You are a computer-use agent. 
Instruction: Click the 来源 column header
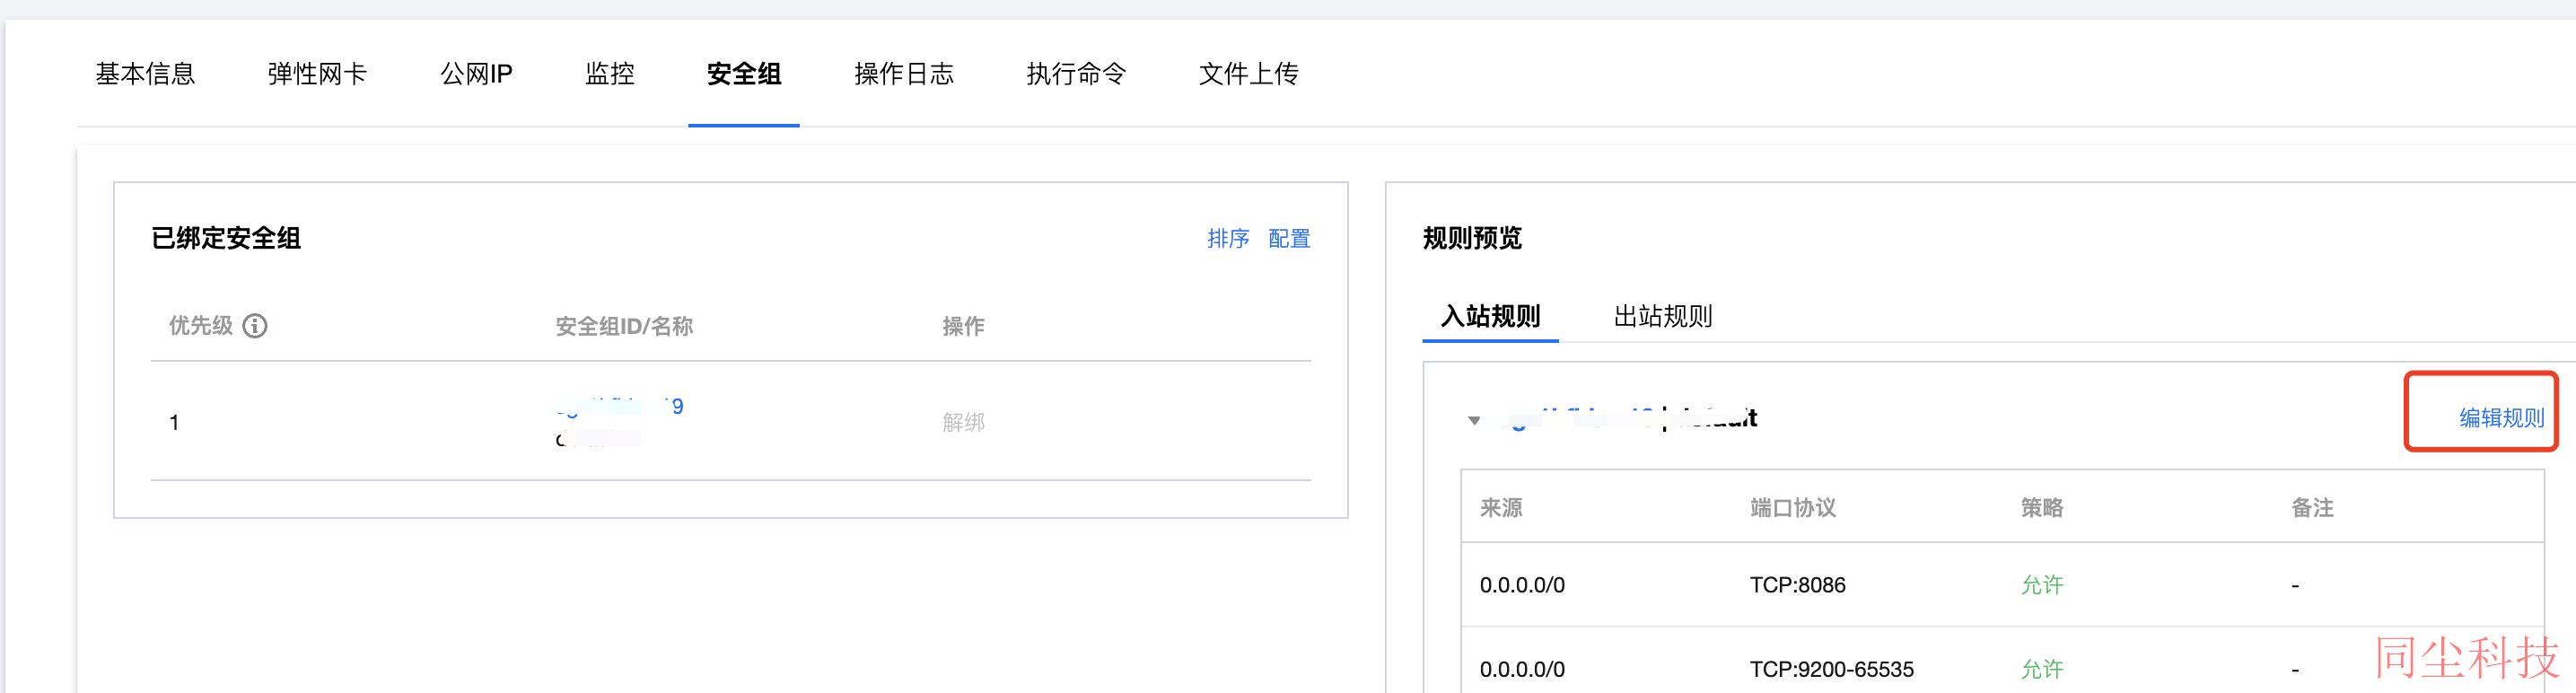click(x=1501, y=508)
